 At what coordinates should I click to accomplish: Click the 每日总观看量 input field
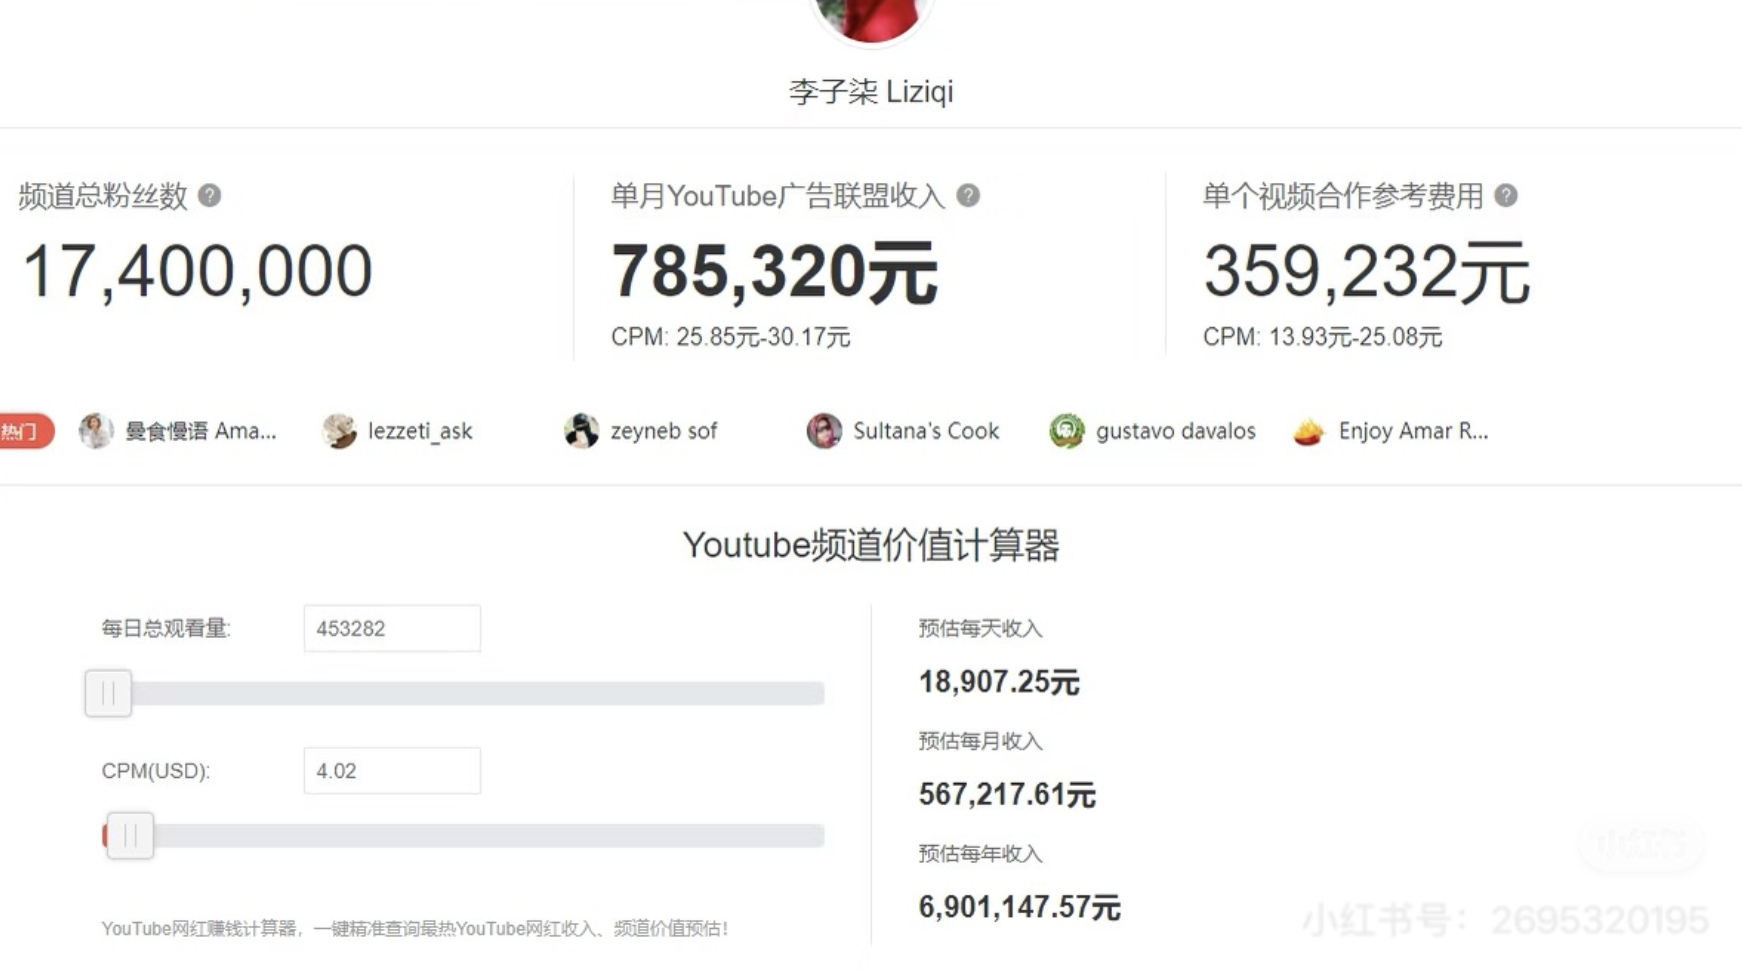point(391,629)
